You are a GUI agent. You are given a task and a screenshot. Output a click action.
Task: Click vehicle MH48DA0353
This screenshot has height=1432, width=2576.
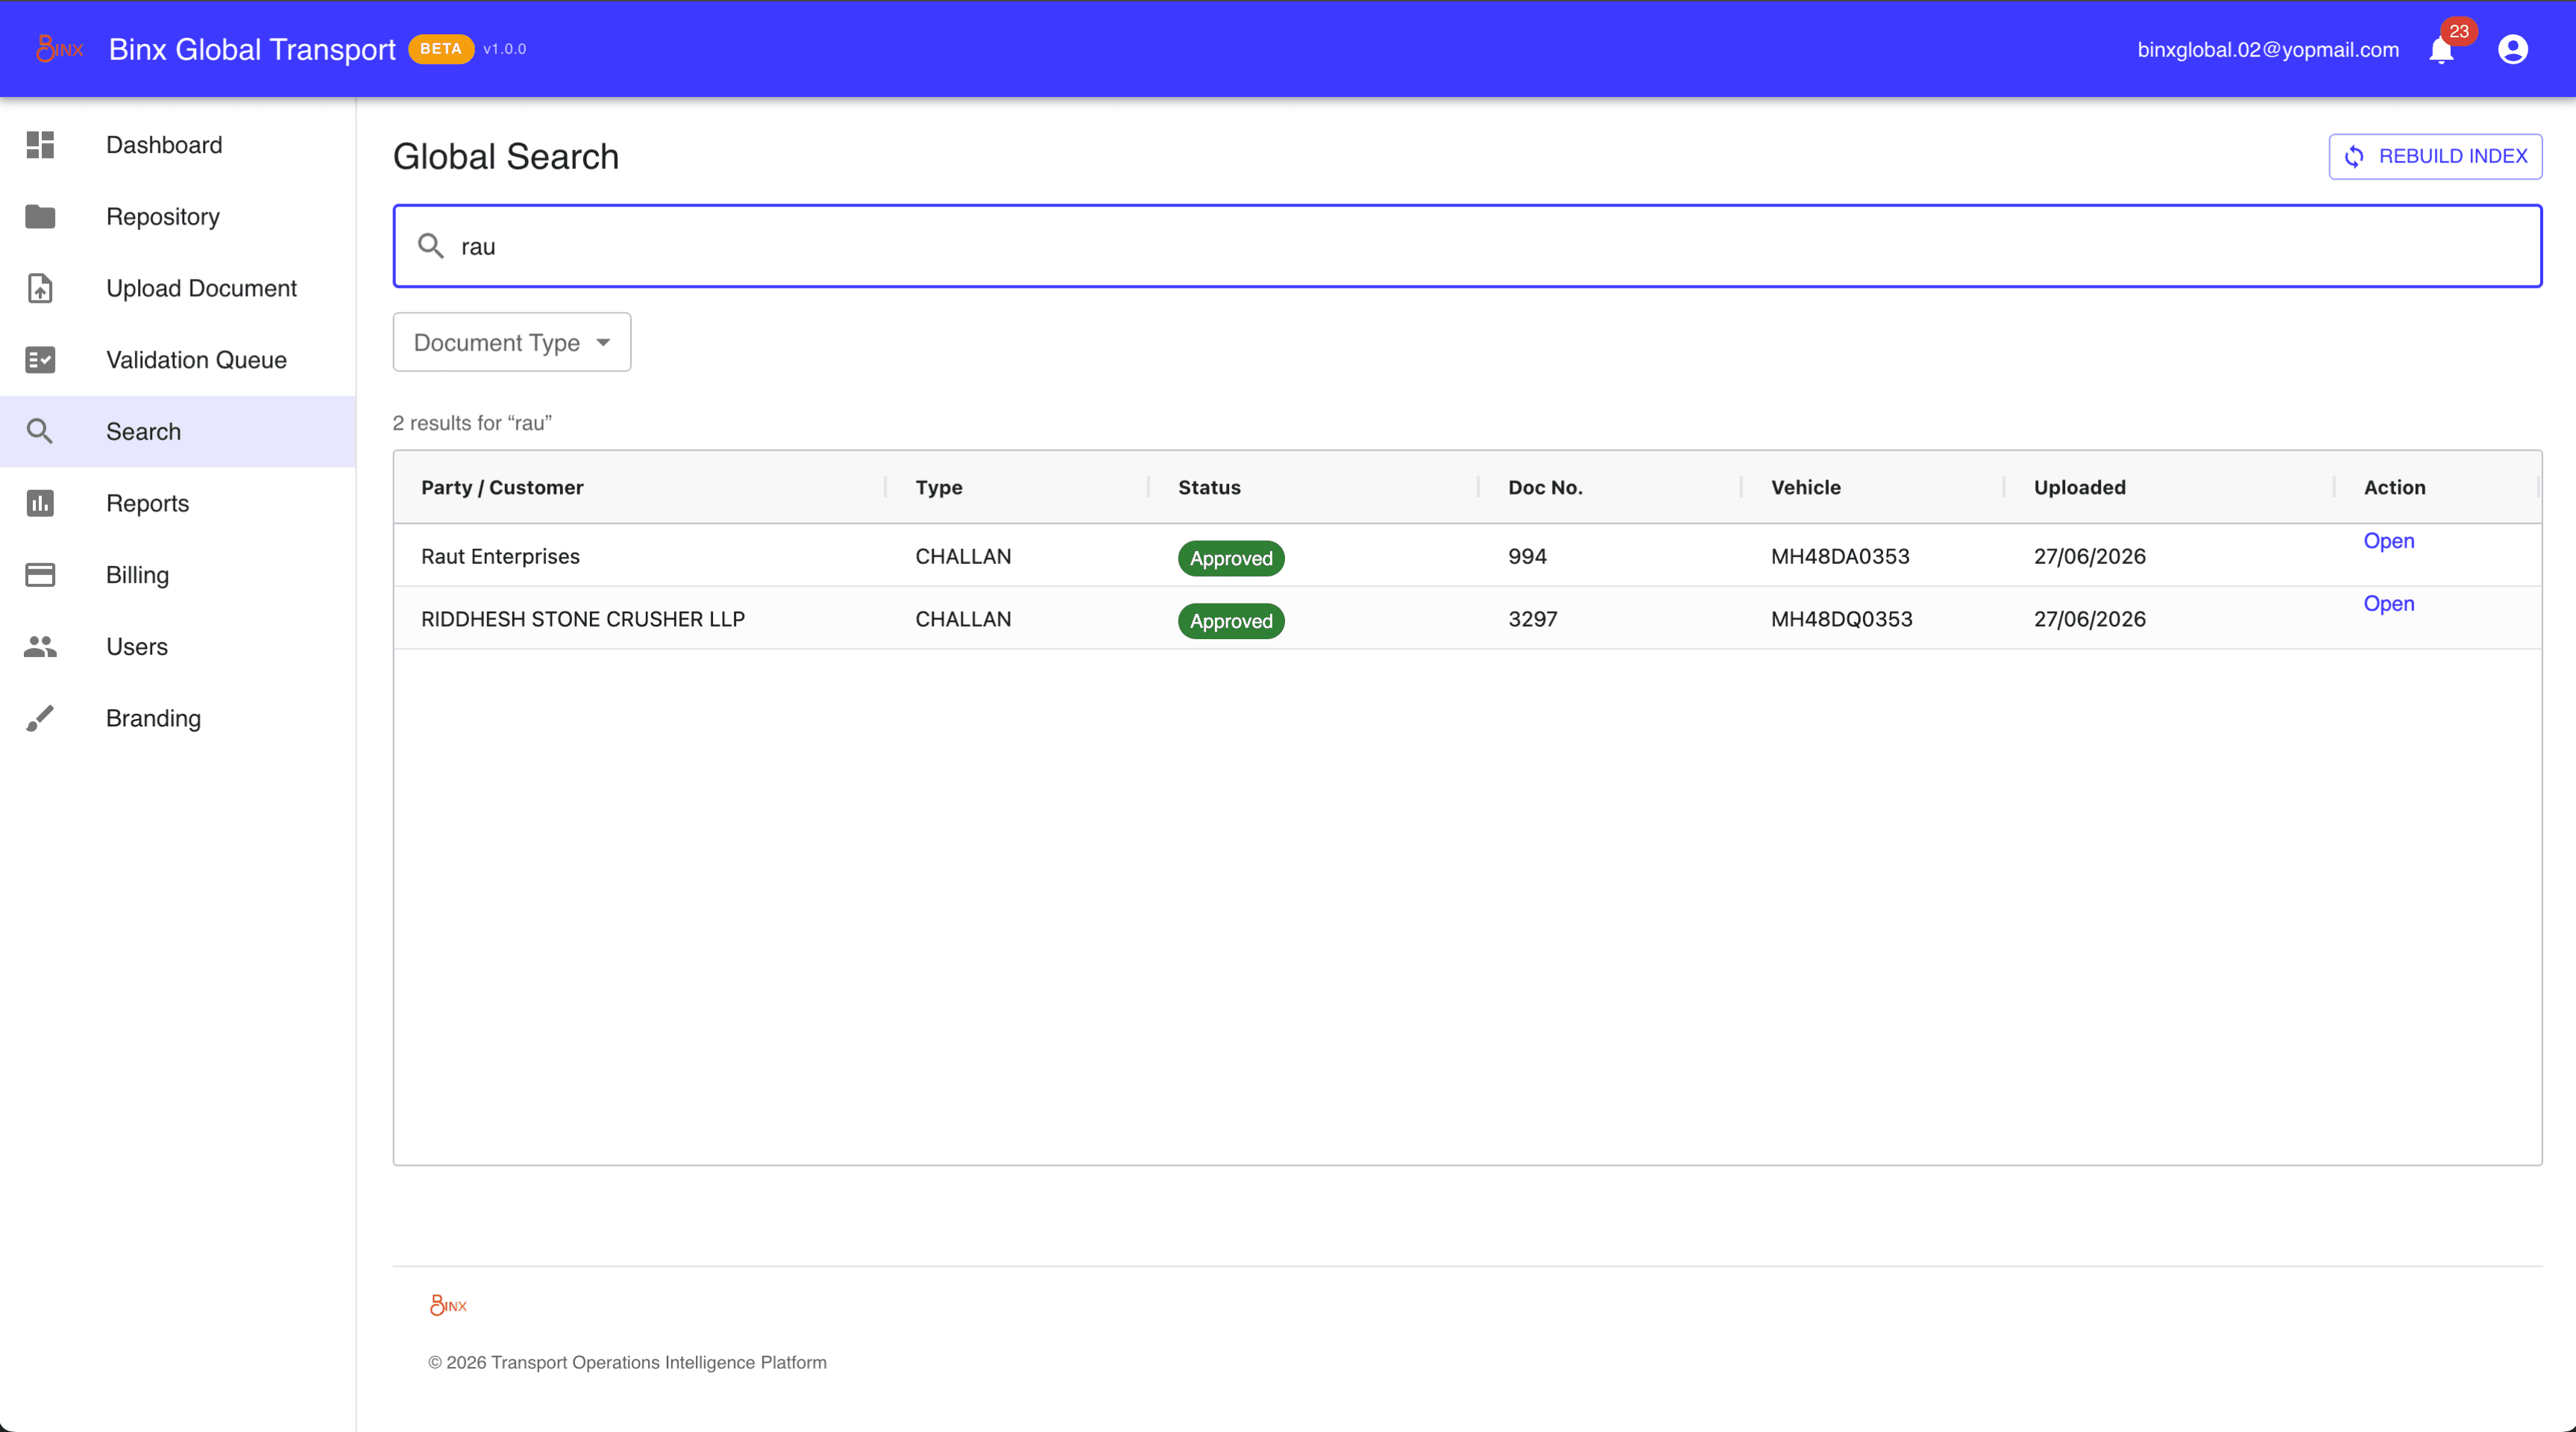pos(1840,556)
